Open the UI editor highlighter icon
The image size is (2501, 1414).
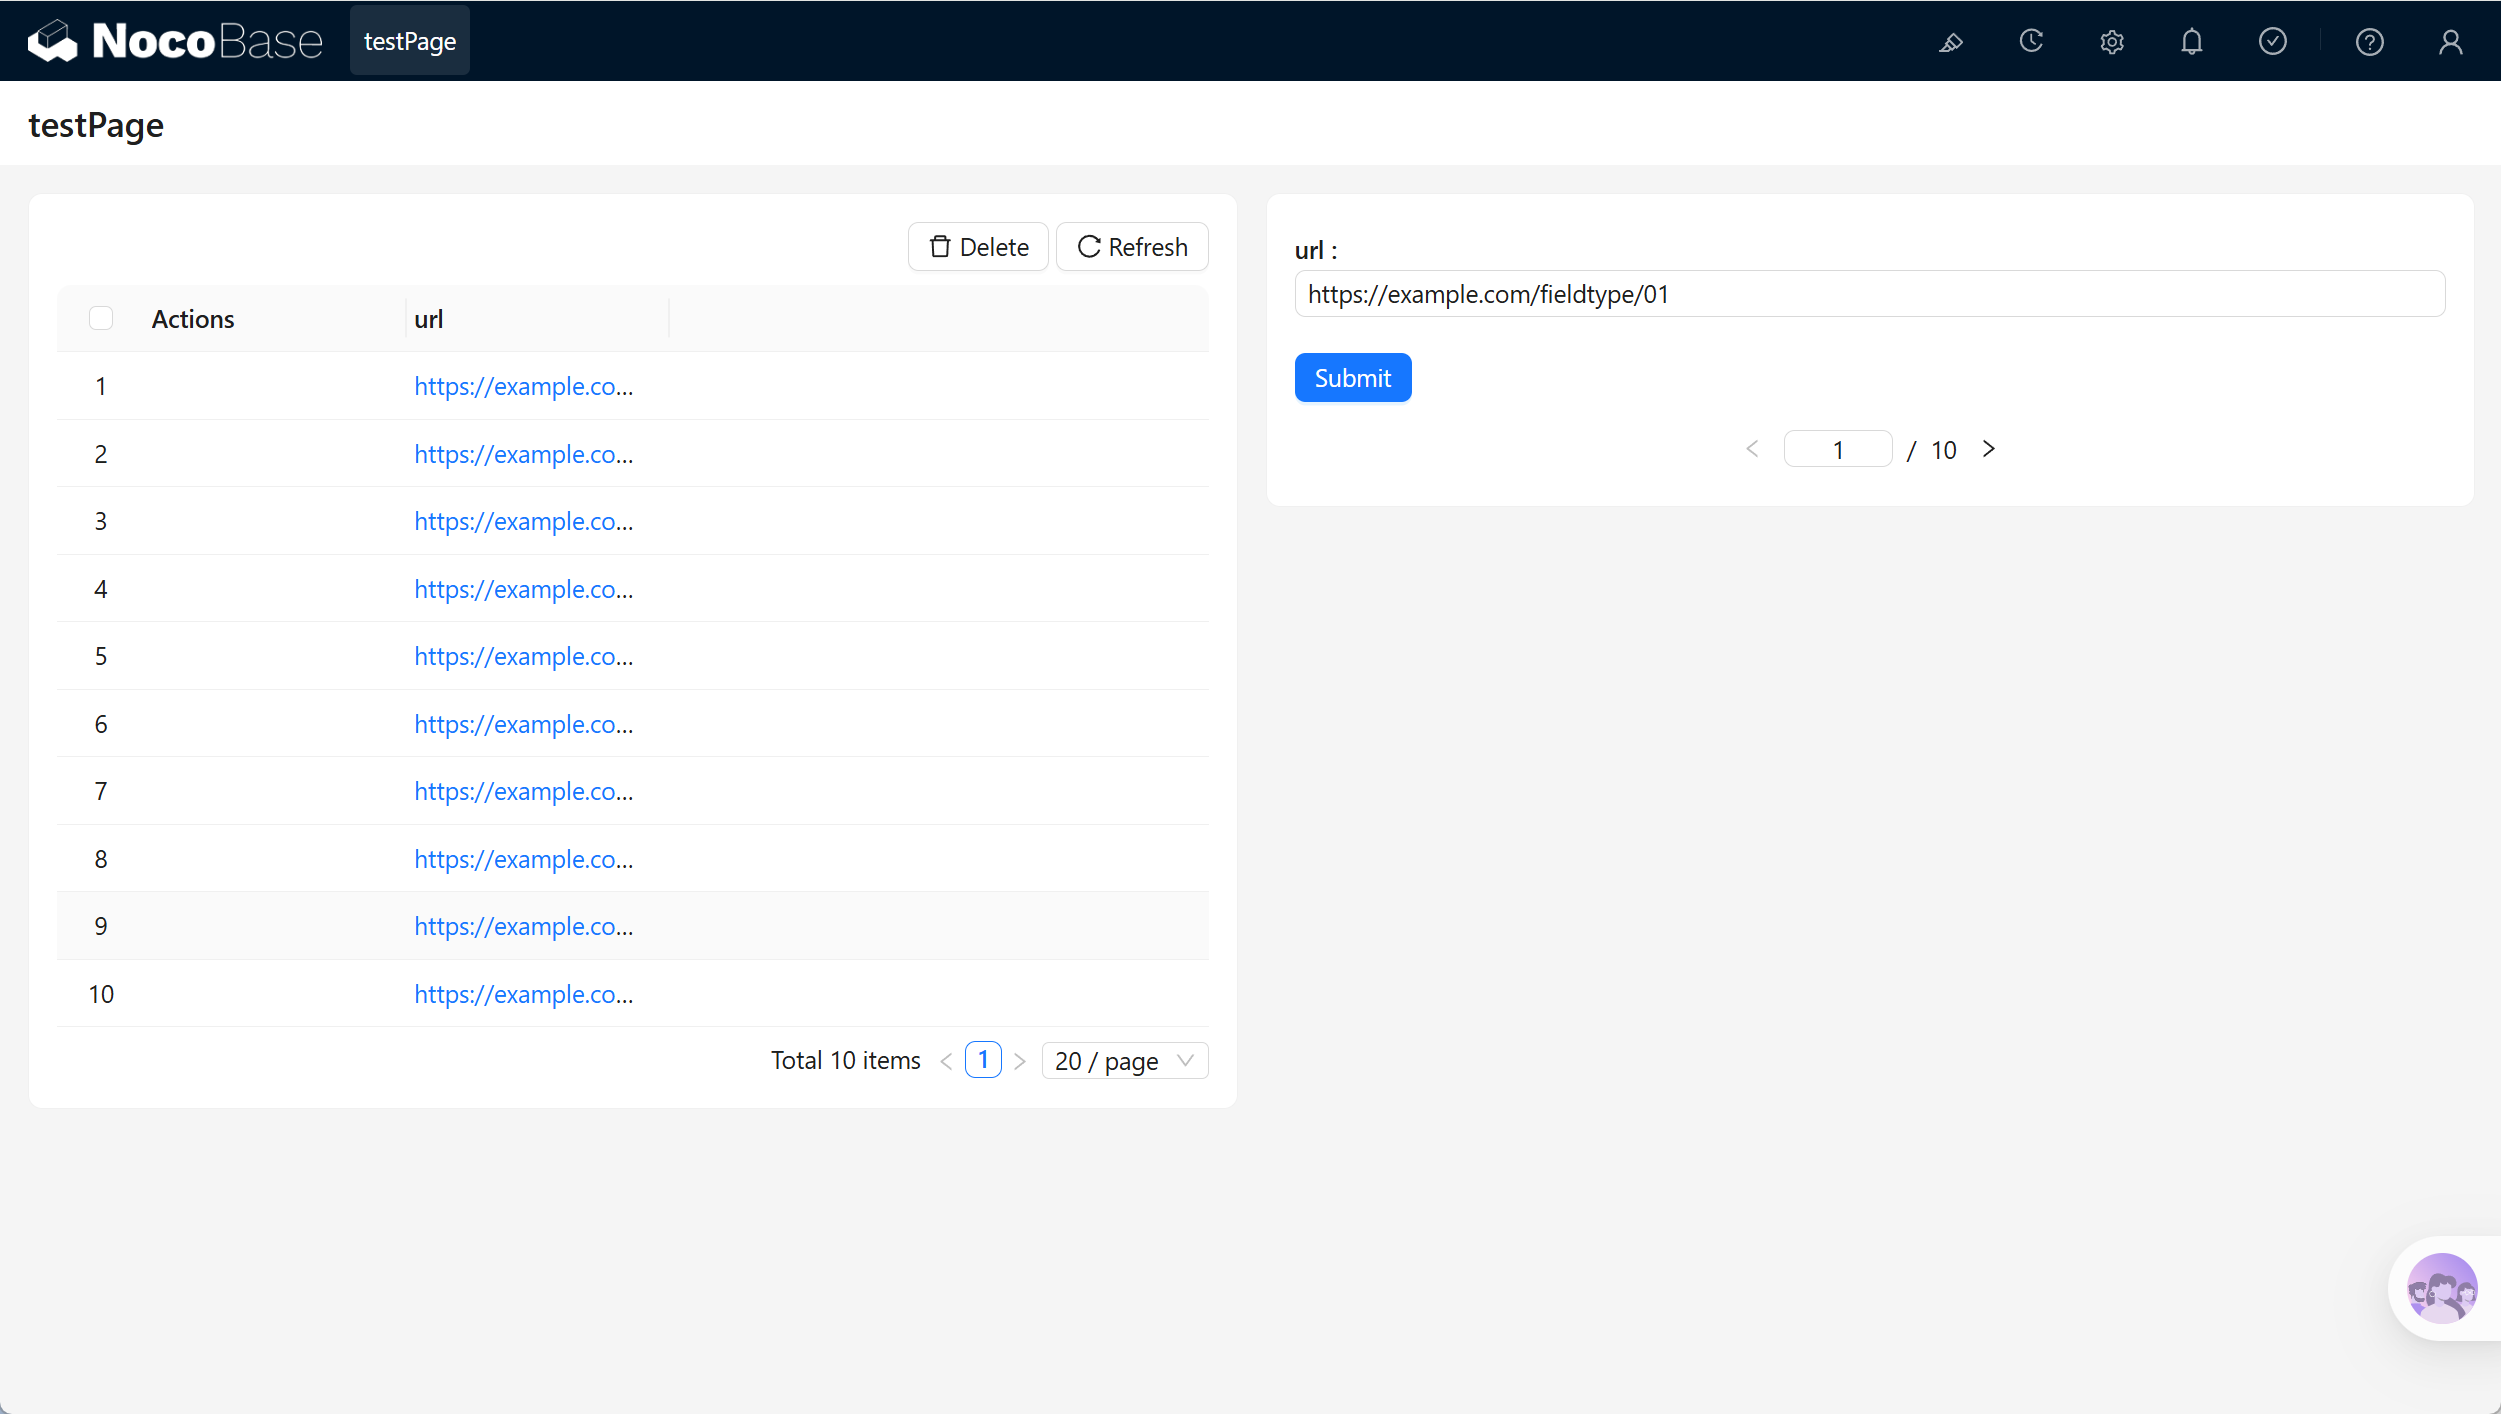[1950, 42]
